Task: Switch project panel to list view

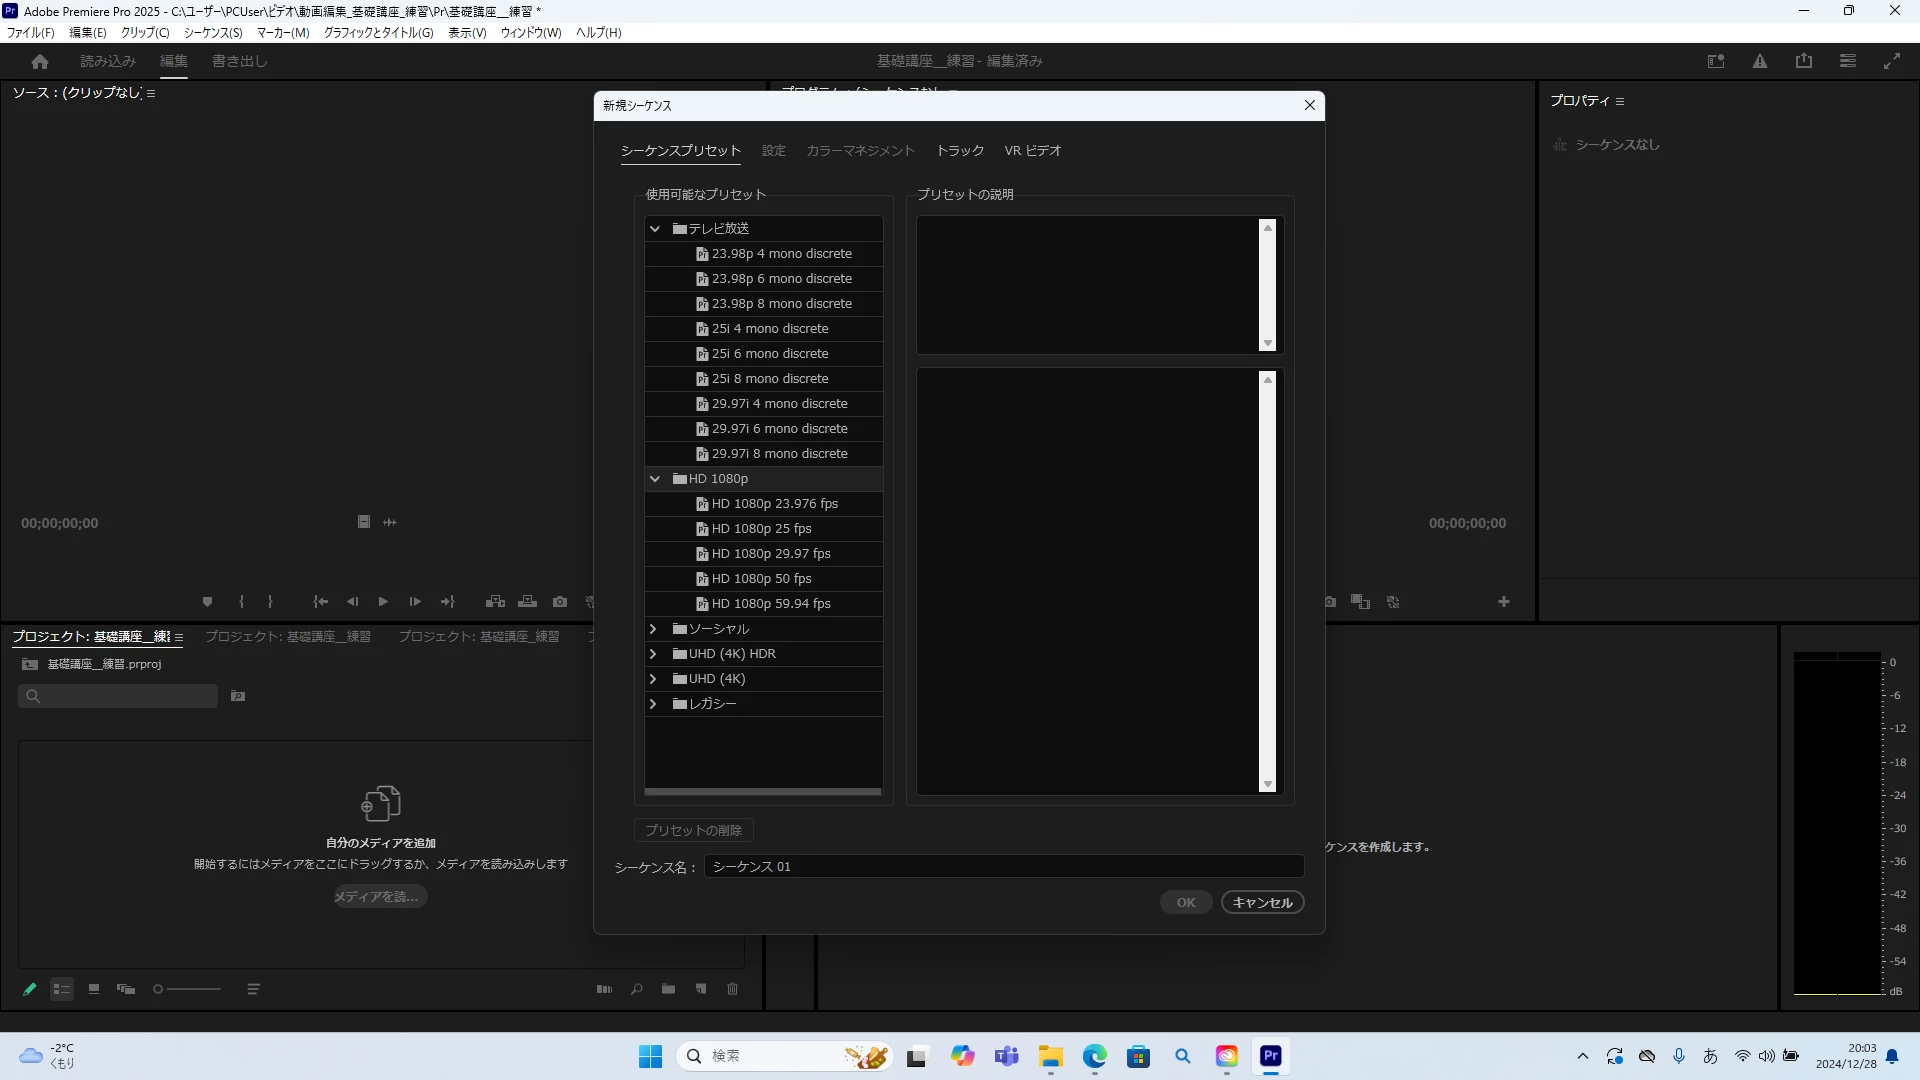Action: [62, 989]
